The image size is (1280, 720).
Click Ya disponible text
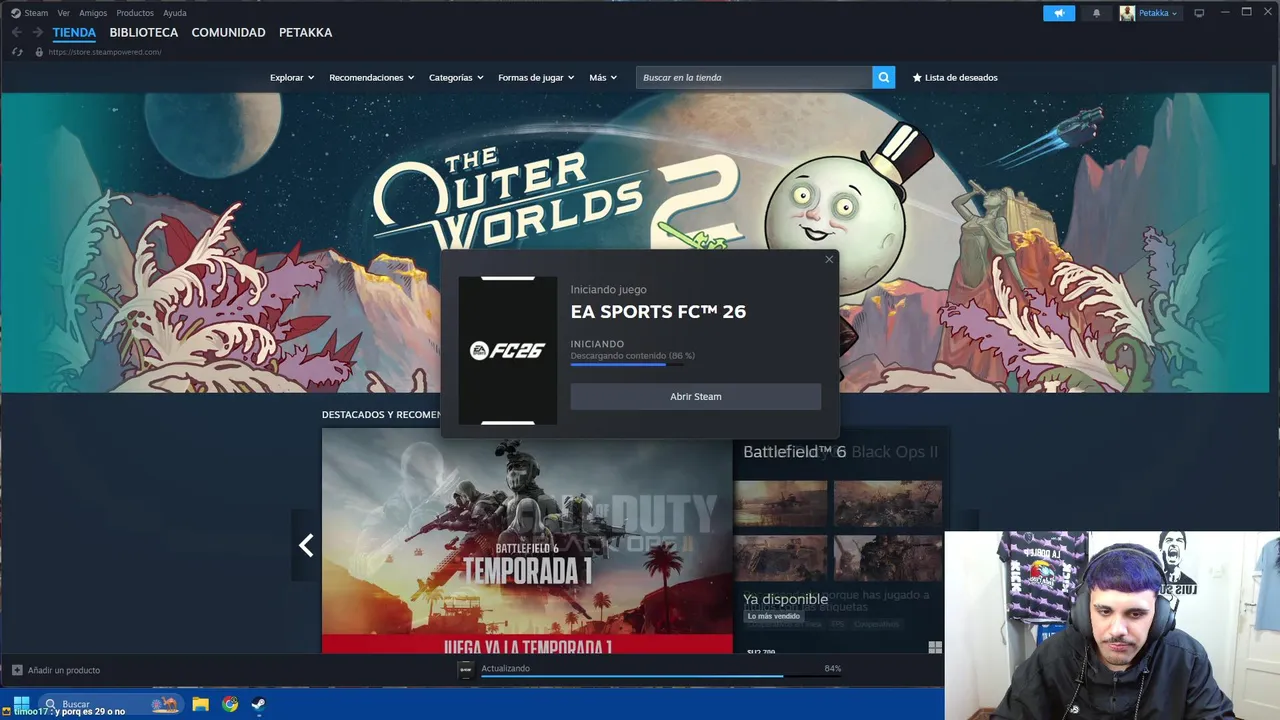click(785, 599)
